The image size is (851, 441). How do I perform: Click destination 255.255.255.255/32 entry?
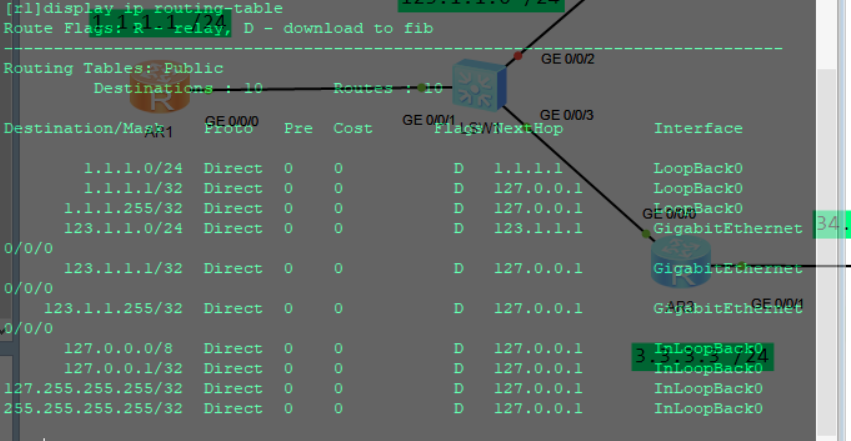click(x=93, y=409)
